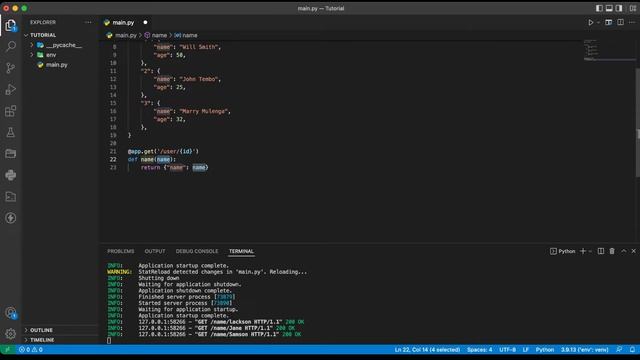
Task: Open the Manage gear icon
Action: pyautogui.click(x=11, y=334)
